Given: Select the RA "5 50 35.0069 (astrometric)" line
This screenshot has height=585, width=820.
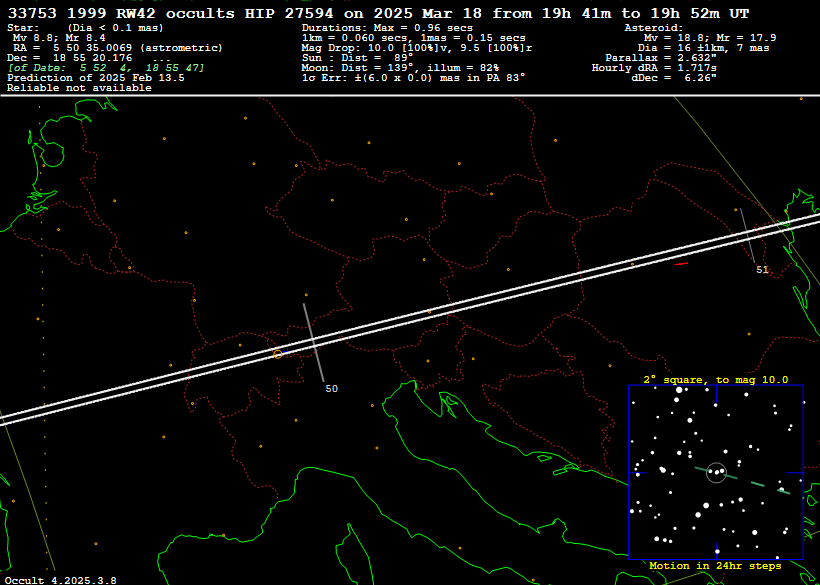Looking at the screenshot, I should point(118,48).
